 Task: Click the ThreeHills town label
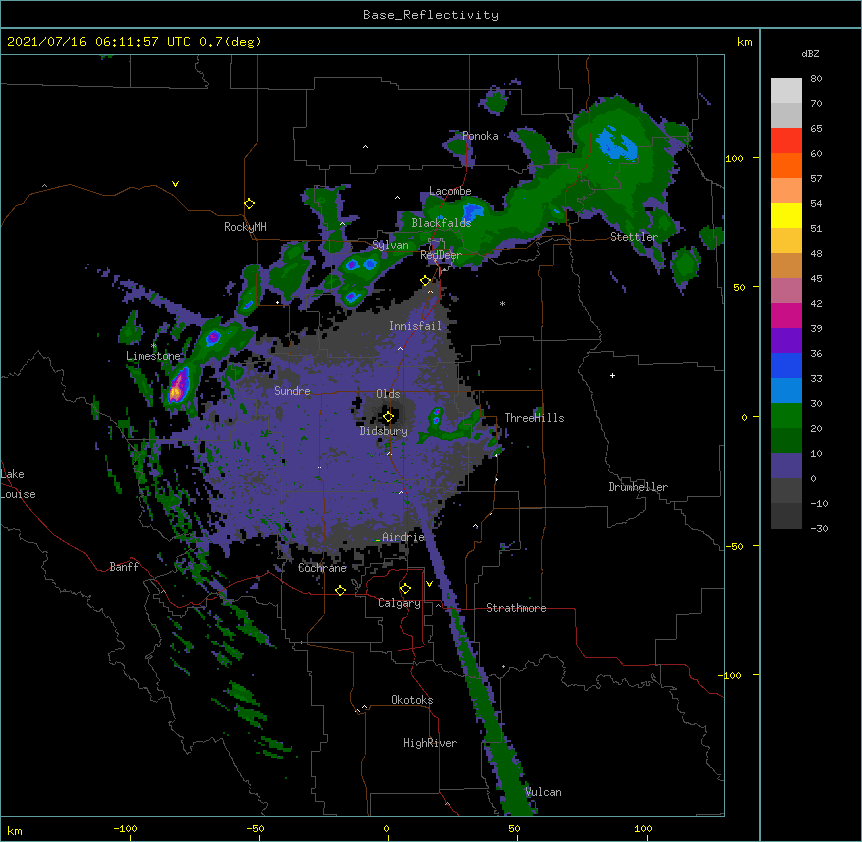point(534,418)
